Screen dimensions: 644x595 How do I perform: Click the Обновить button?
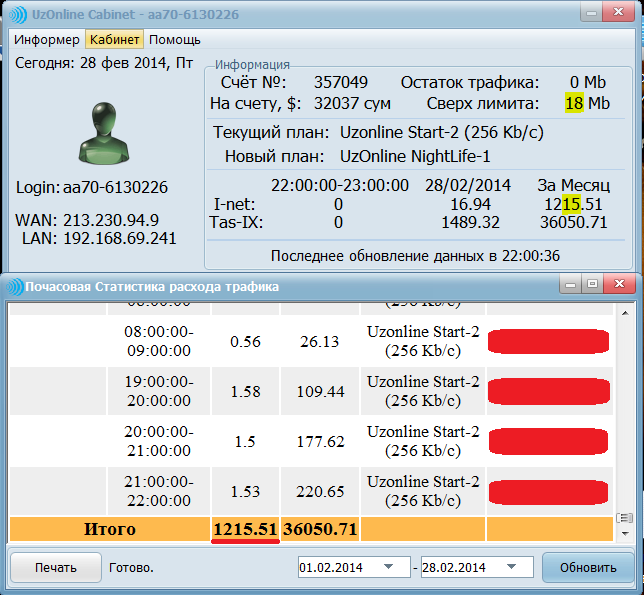pyautogui.click(x=588, y=567)
